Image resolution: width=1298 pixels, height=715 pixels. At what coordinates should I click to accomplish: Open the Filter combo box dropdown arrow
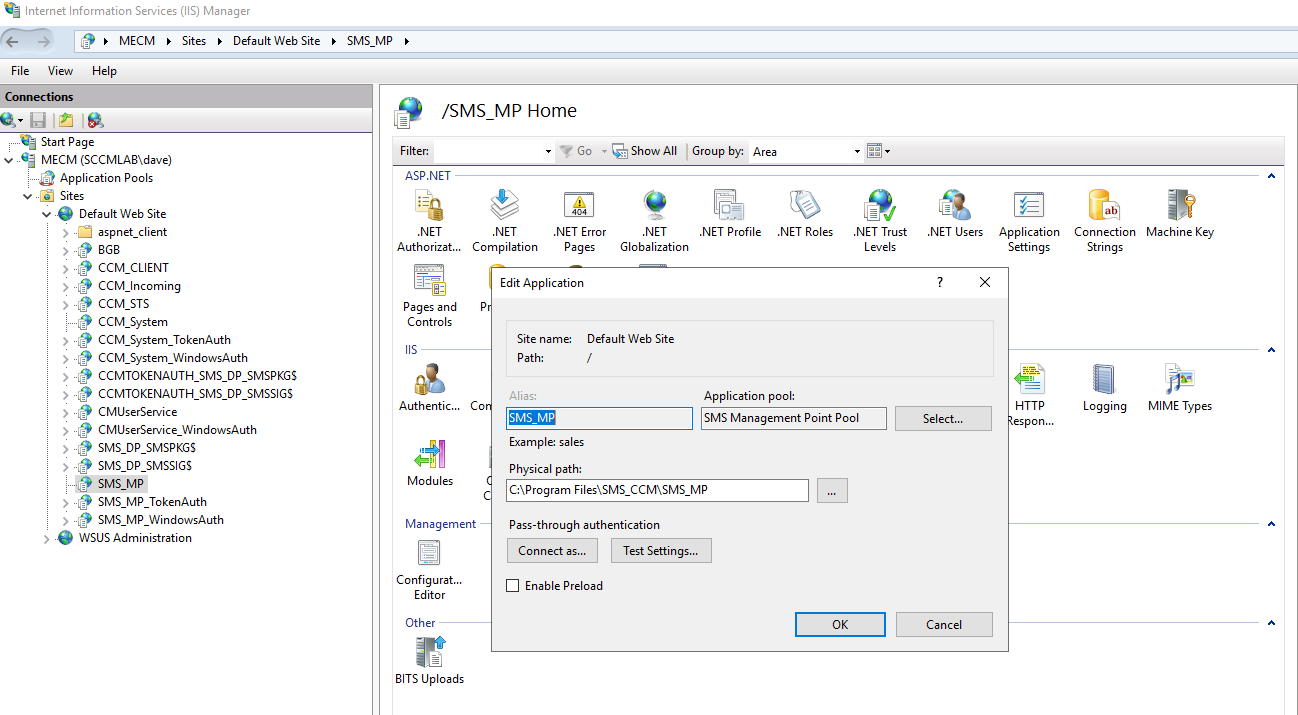point(548,152)
